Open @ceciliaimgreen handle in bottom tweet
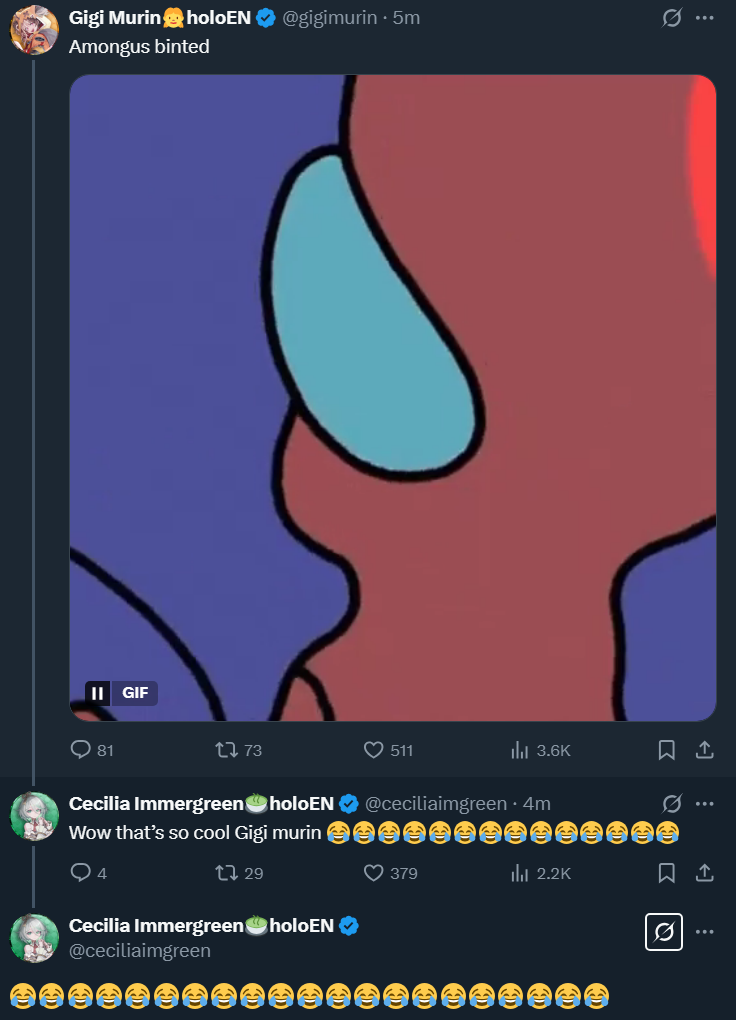Image resolution: width=736 pixels, height=1020 pixels. 140,950
